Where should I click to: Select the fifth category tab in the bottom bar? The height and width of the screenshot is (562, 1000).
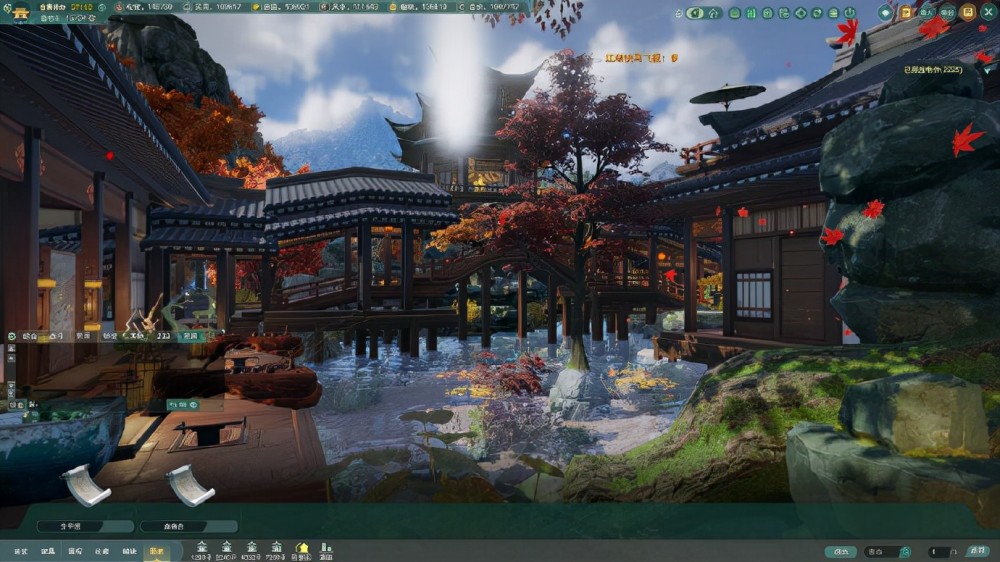point(129,551)
